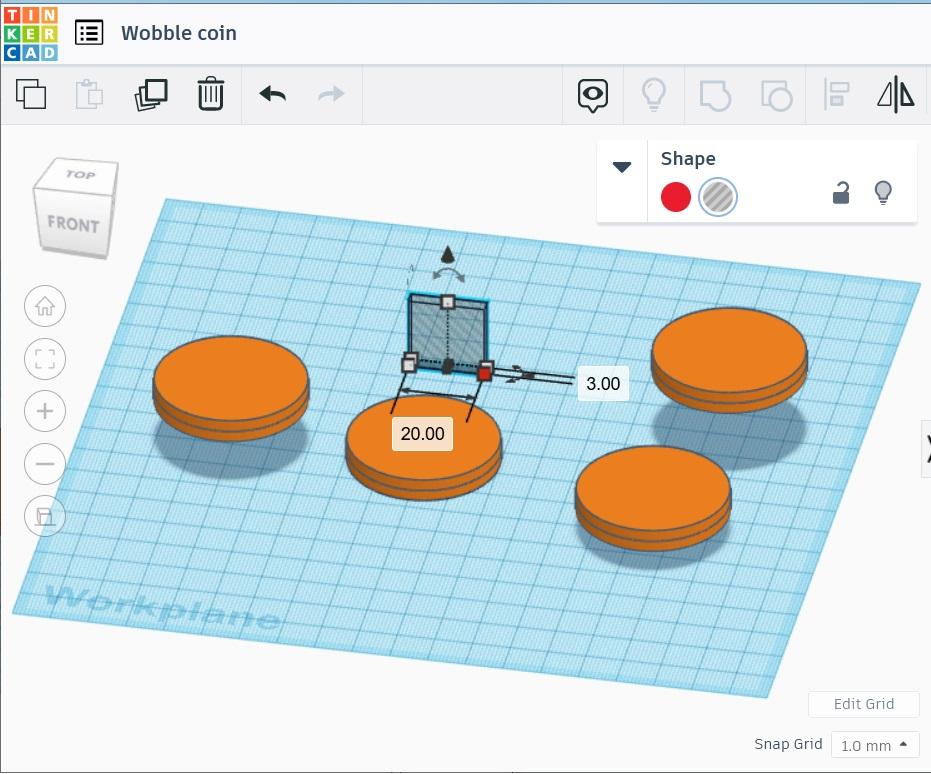This screenshot has height=774, width=931.
Task: Collapse the Shape panel arrow
Action: pyautogui.click(x=622, y=167)
